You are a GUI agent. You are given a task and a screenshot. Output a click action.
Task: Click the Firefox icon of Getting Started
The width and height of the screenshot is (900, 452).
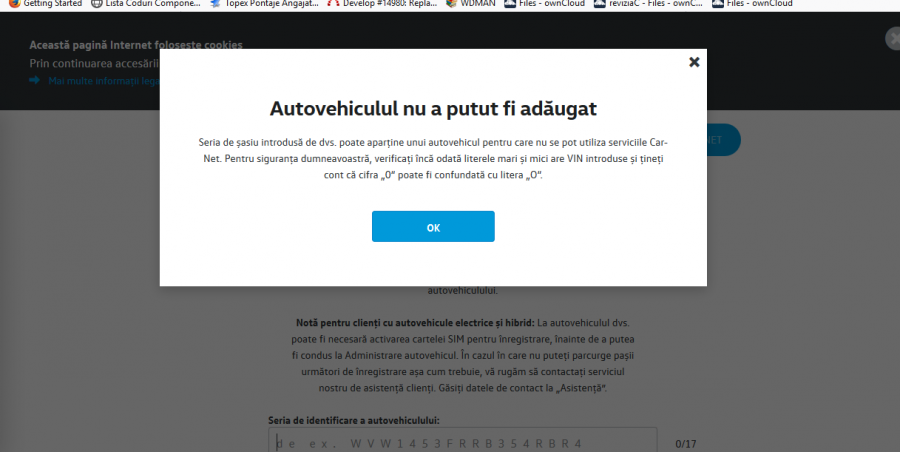(14, 3)
